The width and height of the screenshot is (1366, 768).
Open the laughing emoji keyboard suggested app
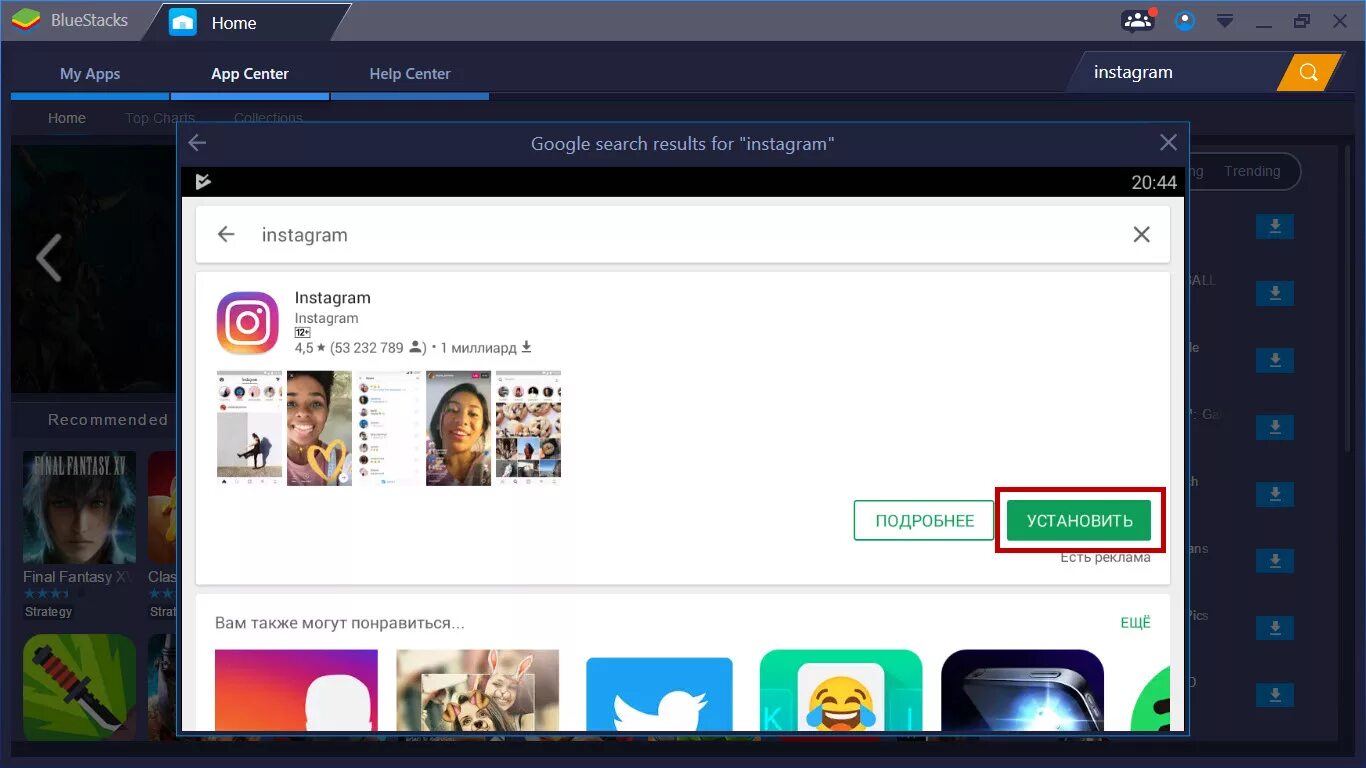pos(841,690)
